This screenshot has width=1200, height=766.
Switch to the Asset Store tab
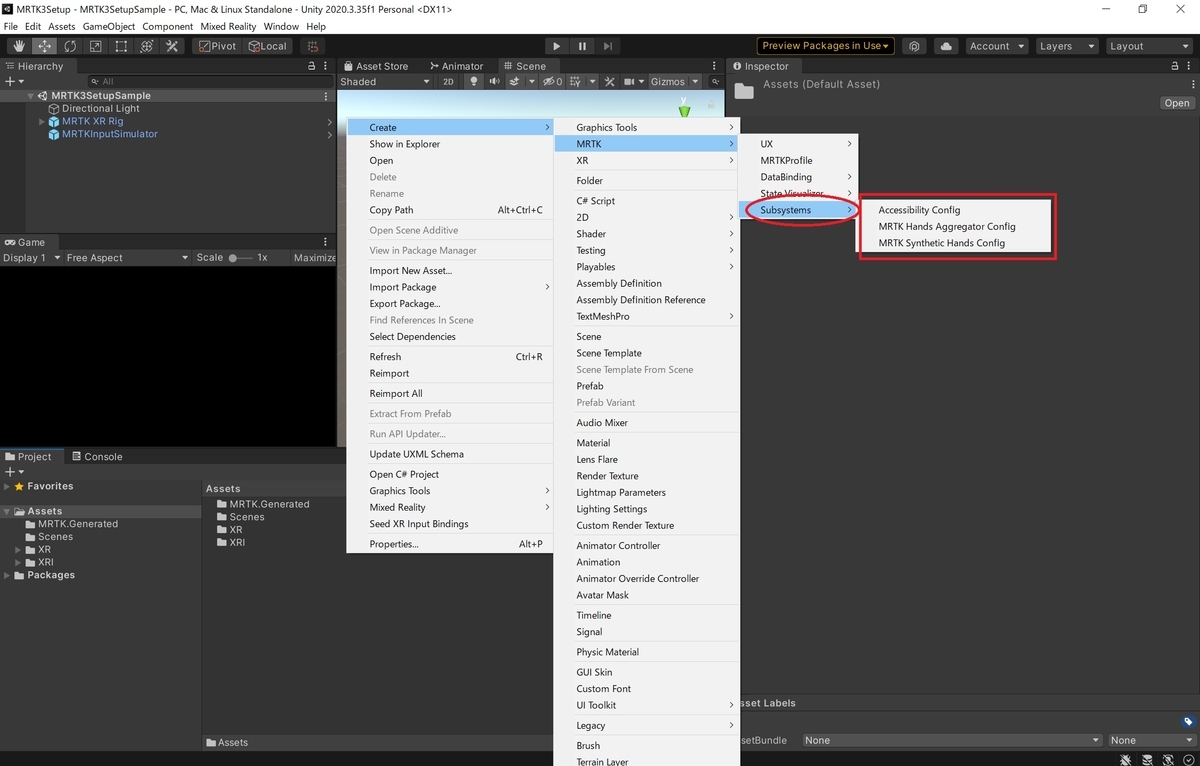click(375, 66)
